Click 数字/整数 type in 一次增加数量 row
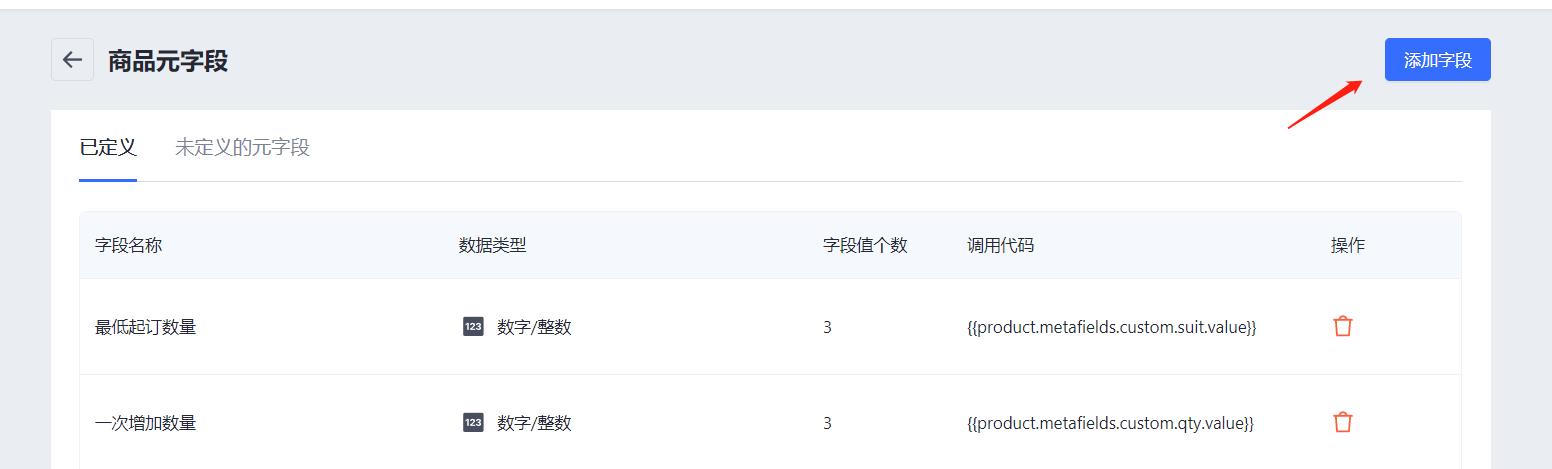The width and height of the screenshot is (1552, 469). point(534,423)
